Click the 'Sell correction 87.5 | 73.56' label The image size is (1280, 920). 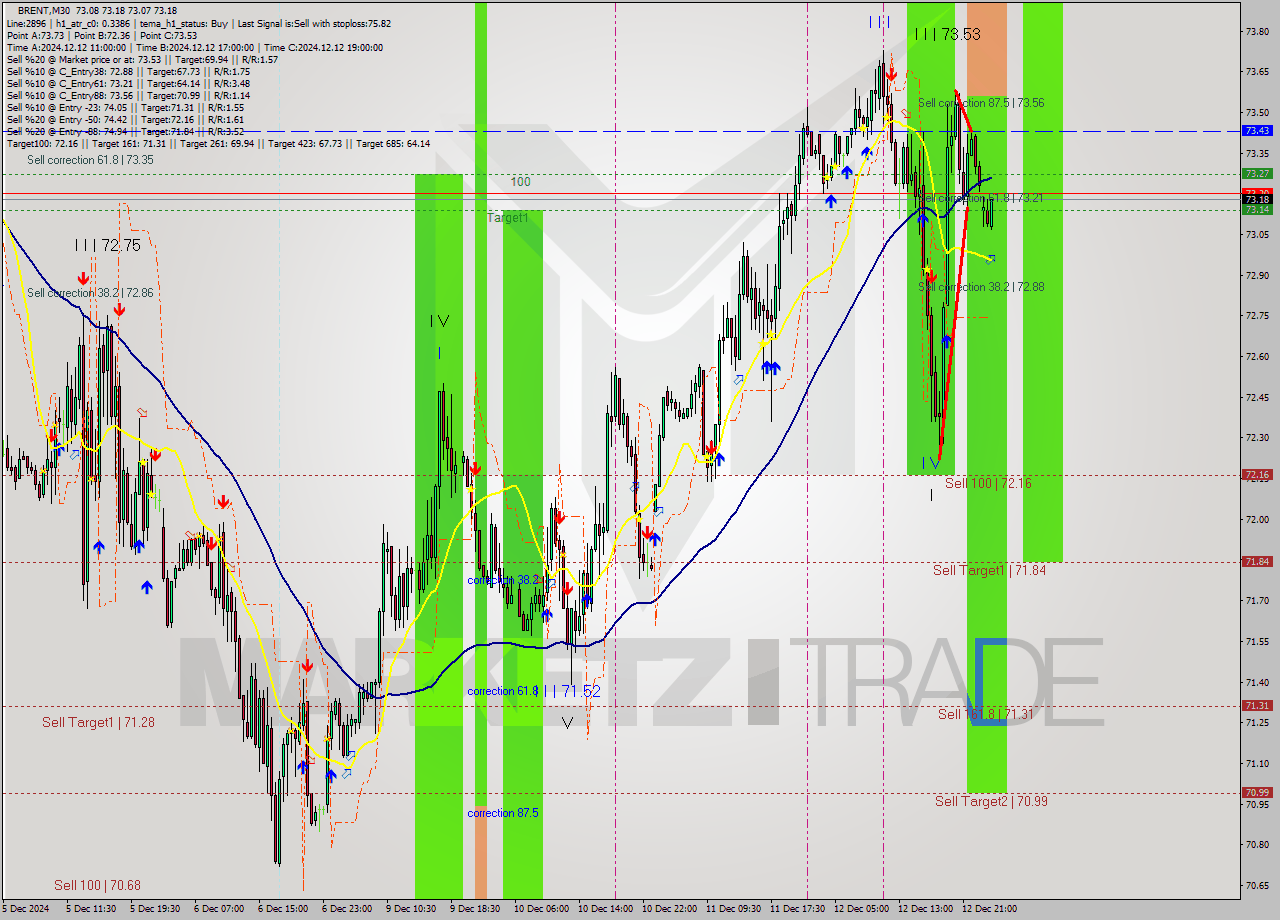[981, 103]
